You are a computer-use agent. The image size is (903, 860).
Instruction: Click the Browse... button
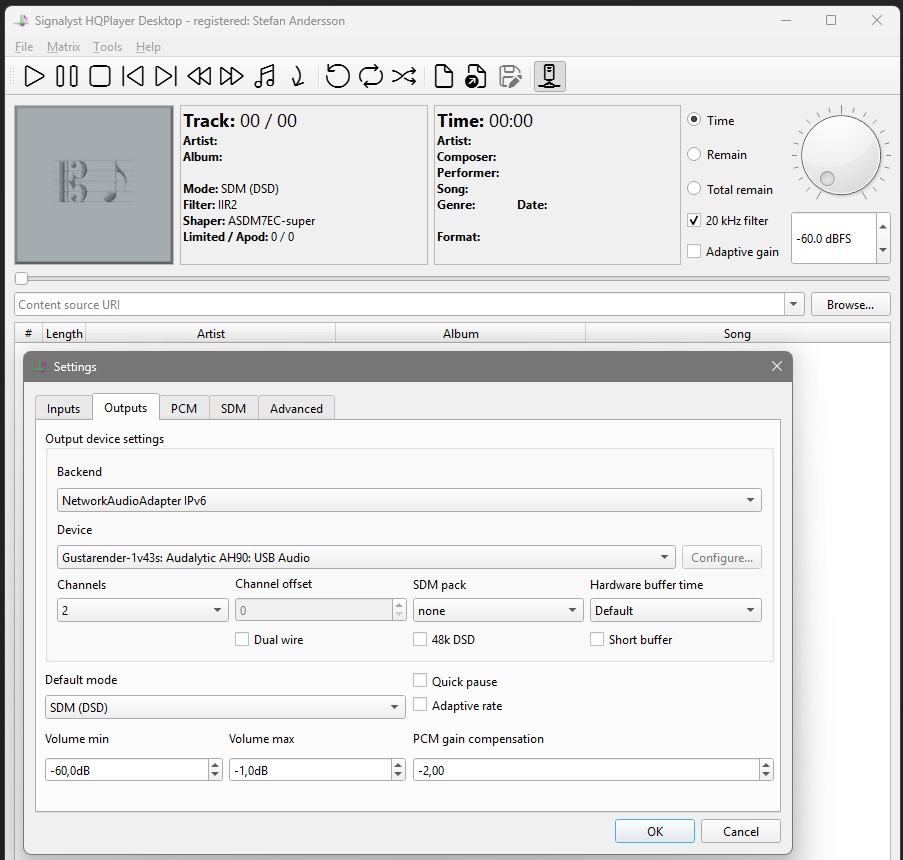coord(850,304)
